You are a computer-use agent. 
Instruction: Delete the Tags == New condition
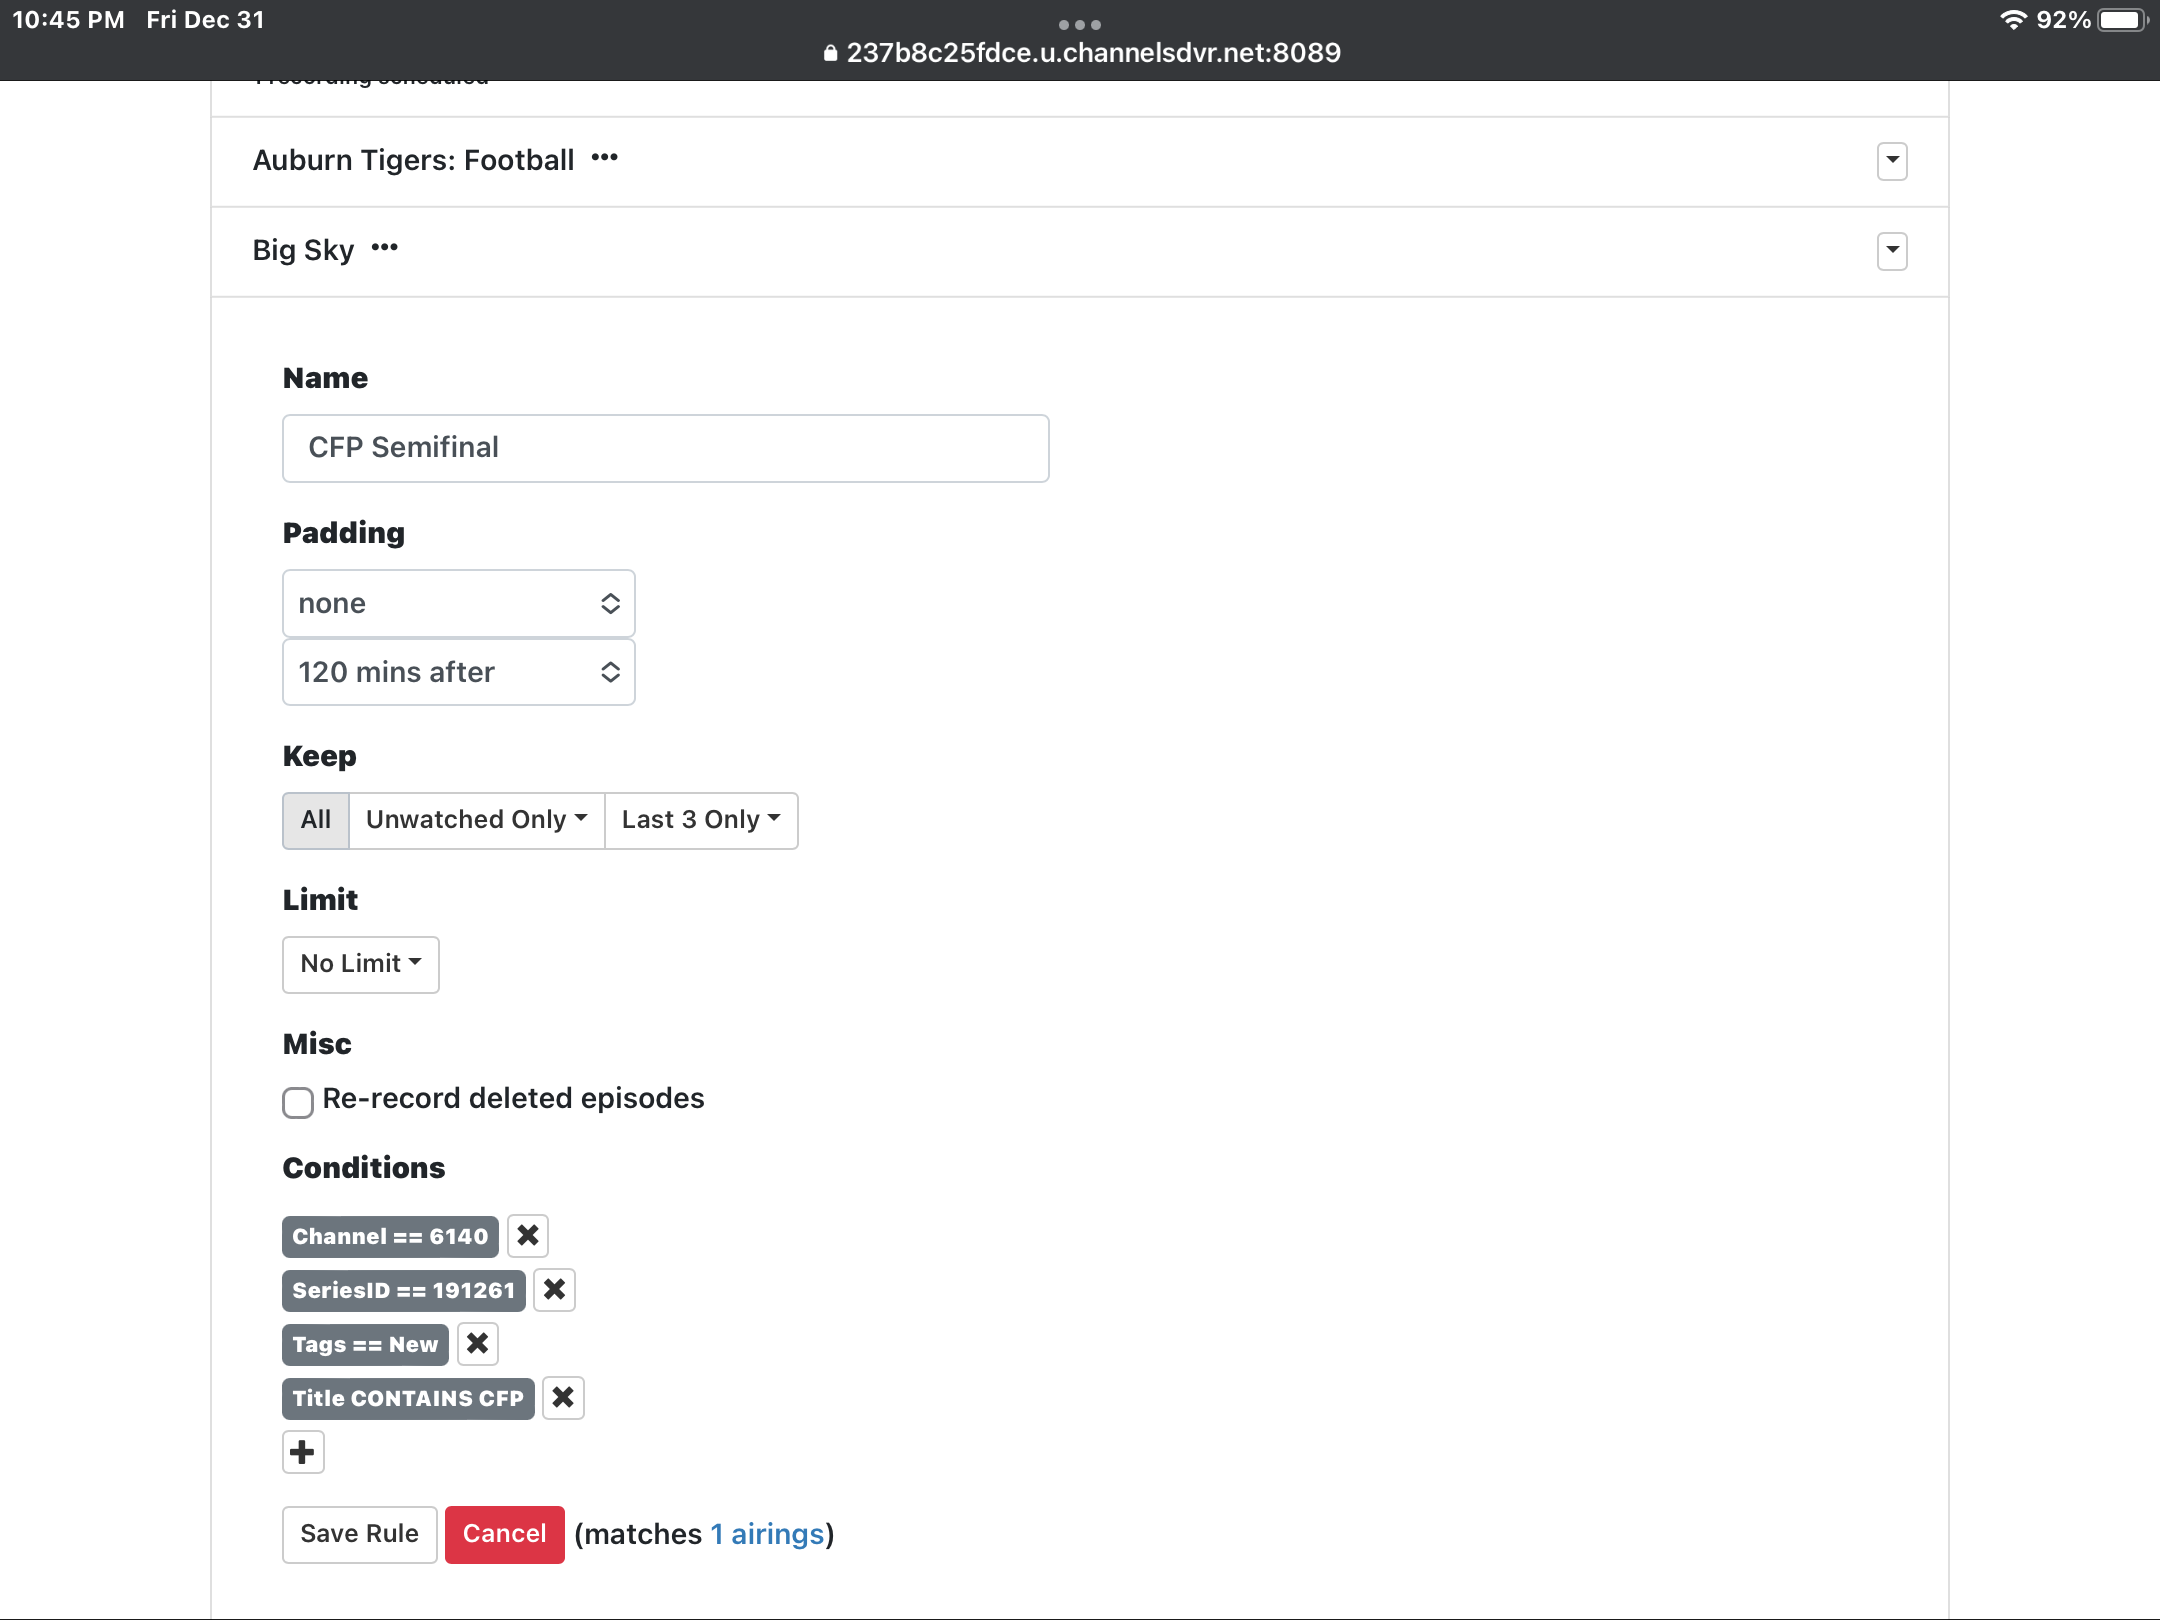click(478, 1344)
